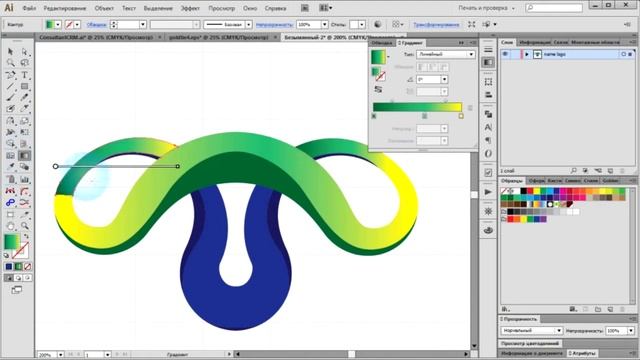Image resolution: width=640 pixels, height=360 pixels.
Task: Click the horizontal scrollbar right arrow
Action: [466, 354]
